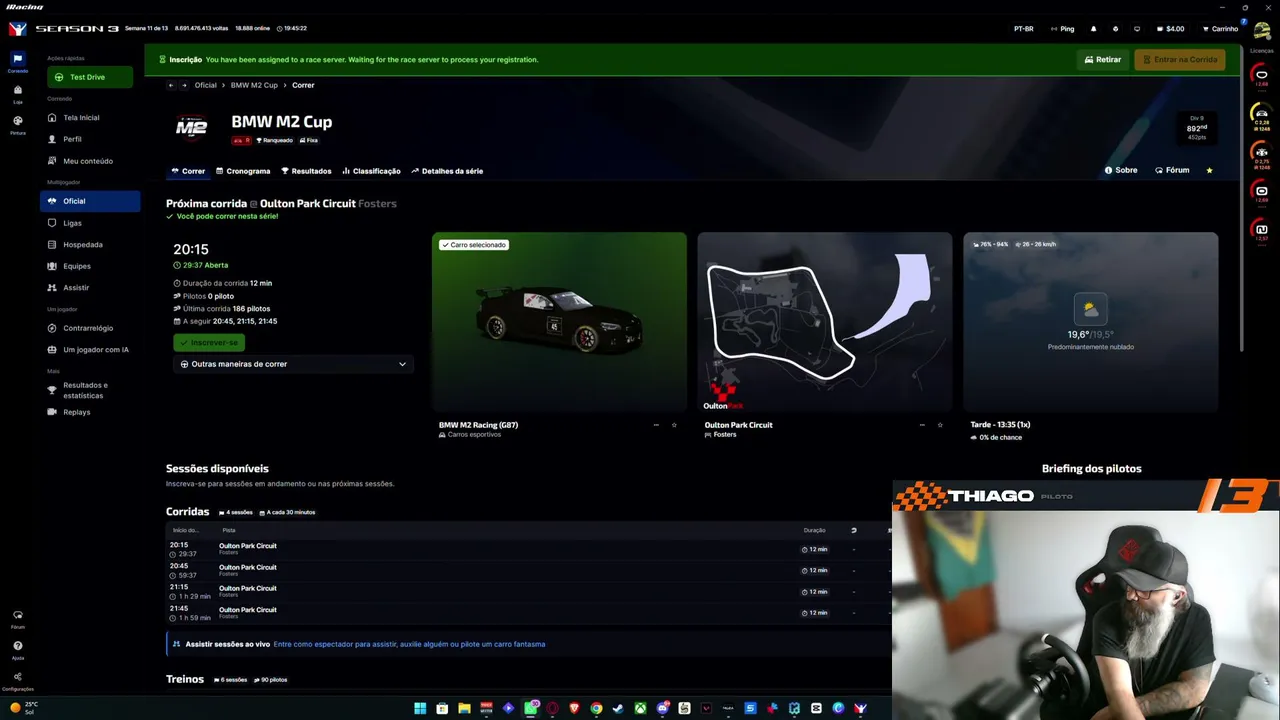The width and height of the screenshot is (1280, 720).
Task: Open Hospedada in the sidebar
Action: [90, 244]
